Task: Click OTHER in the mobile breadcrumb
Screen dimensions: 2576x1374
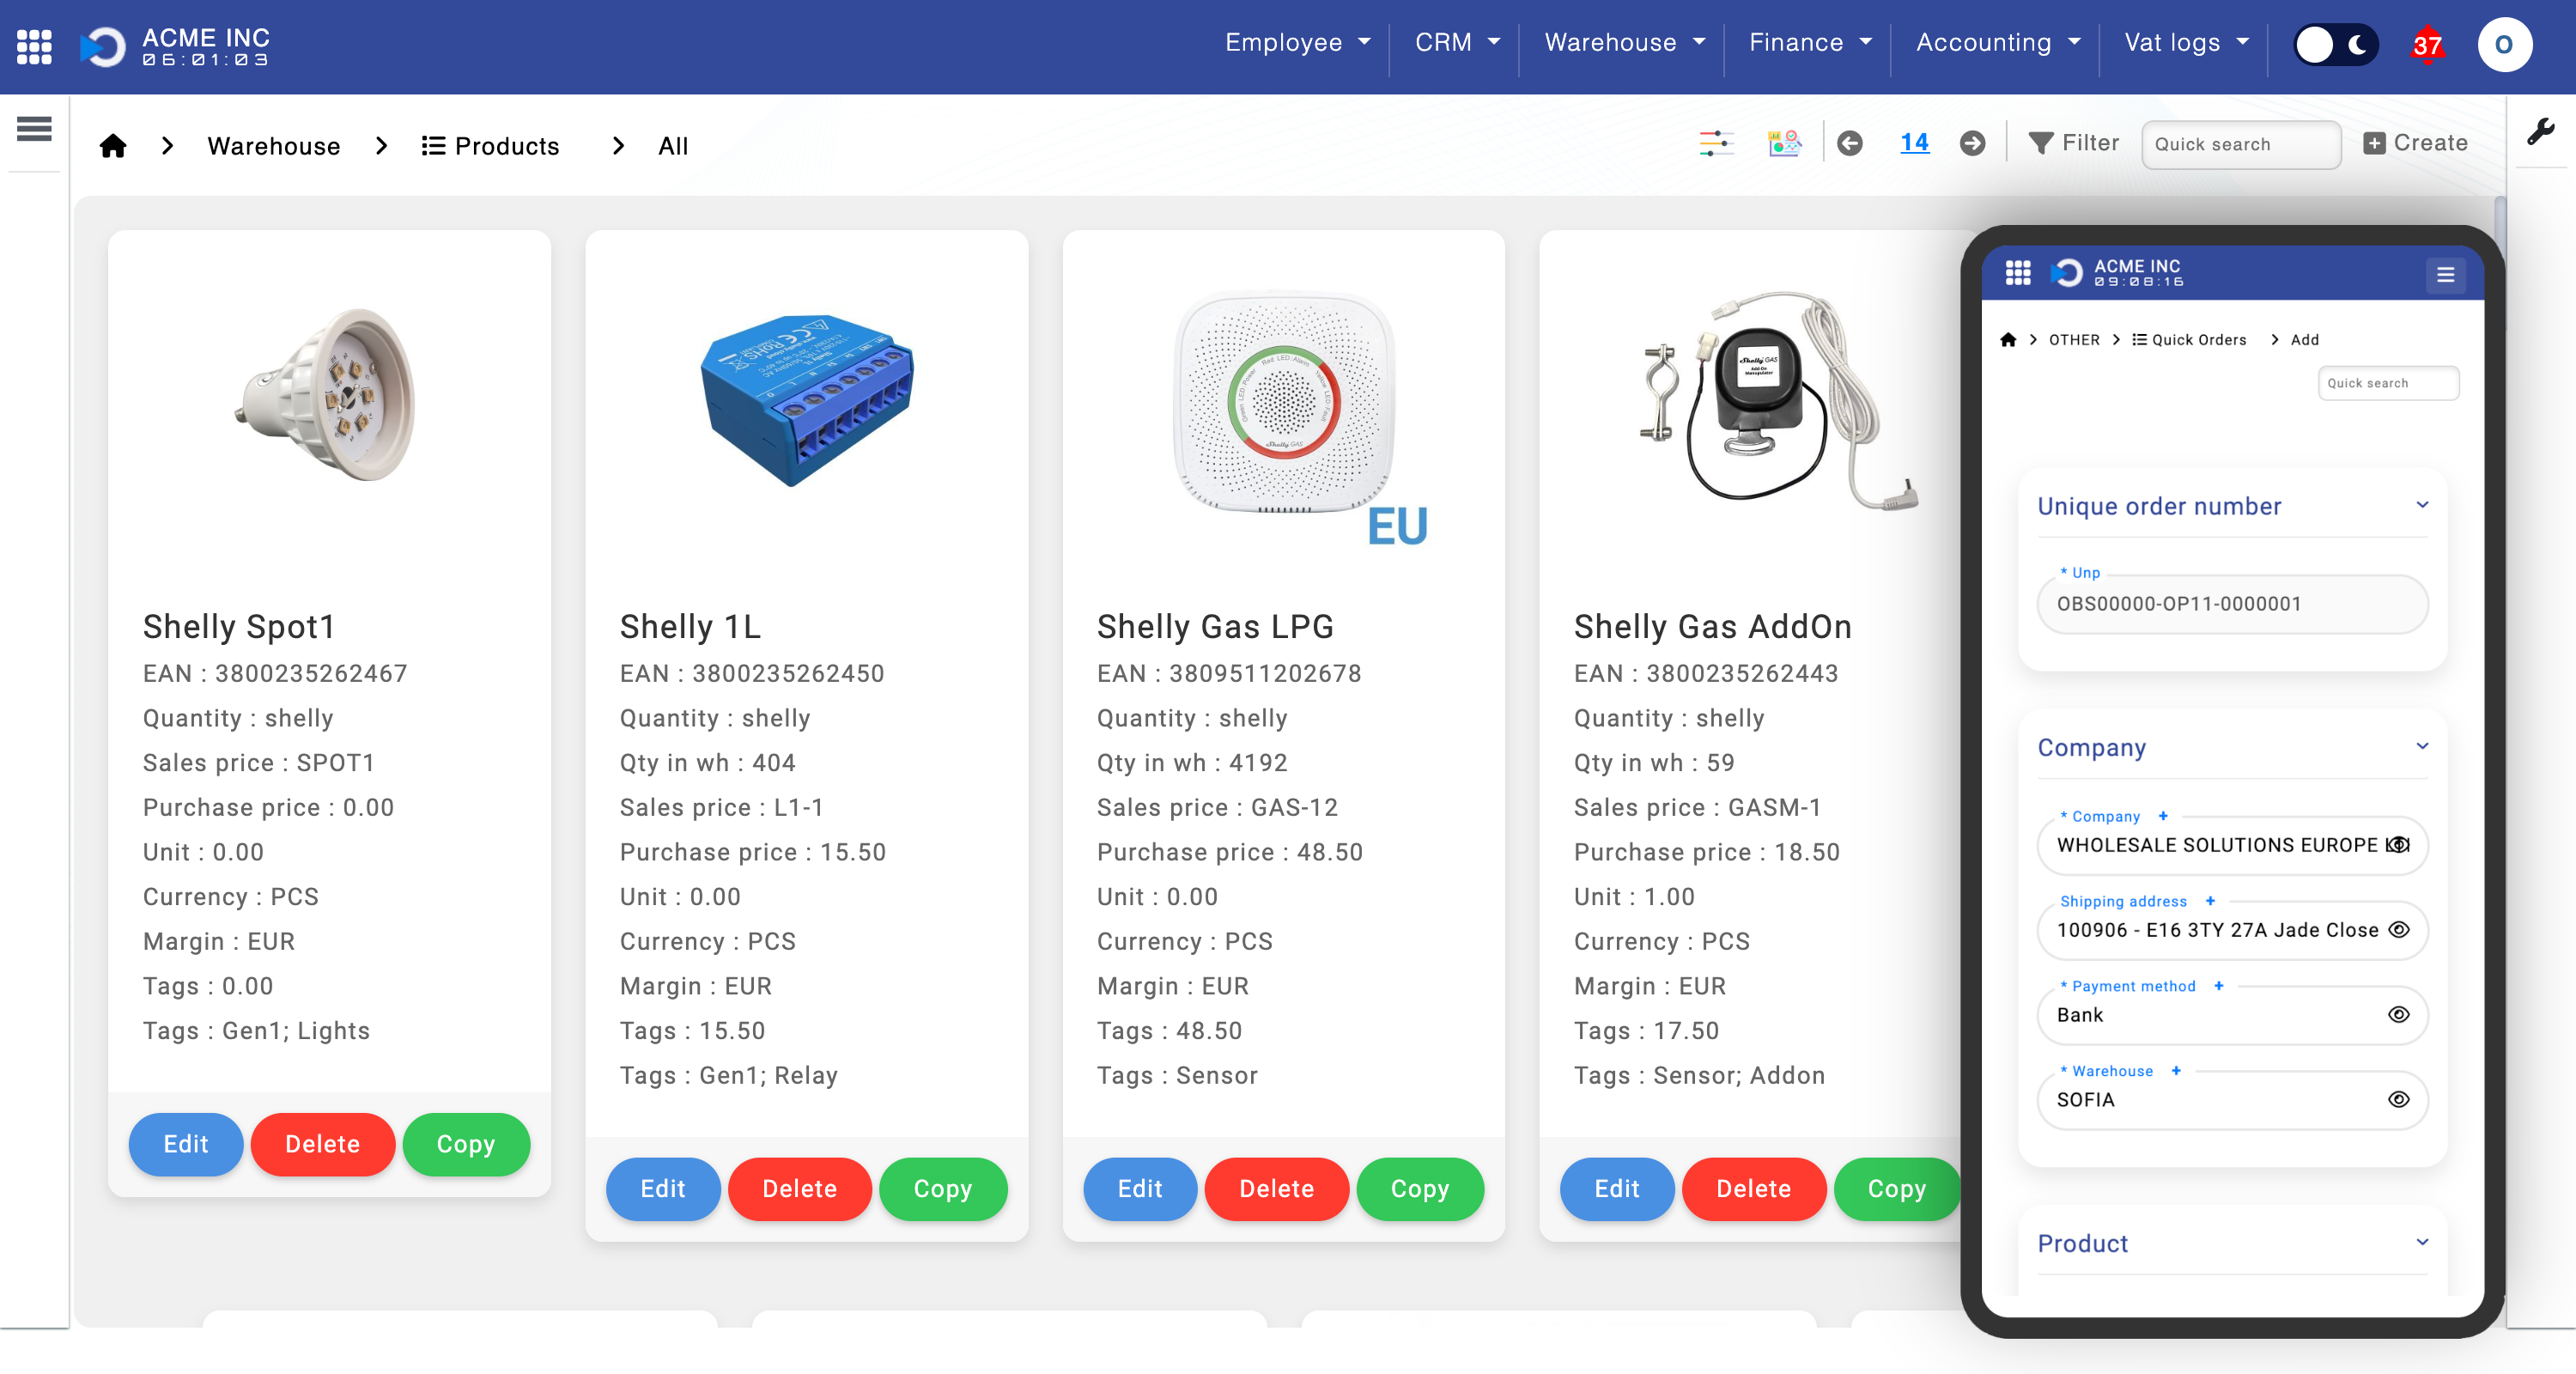Action: (x=2074, y=340)
